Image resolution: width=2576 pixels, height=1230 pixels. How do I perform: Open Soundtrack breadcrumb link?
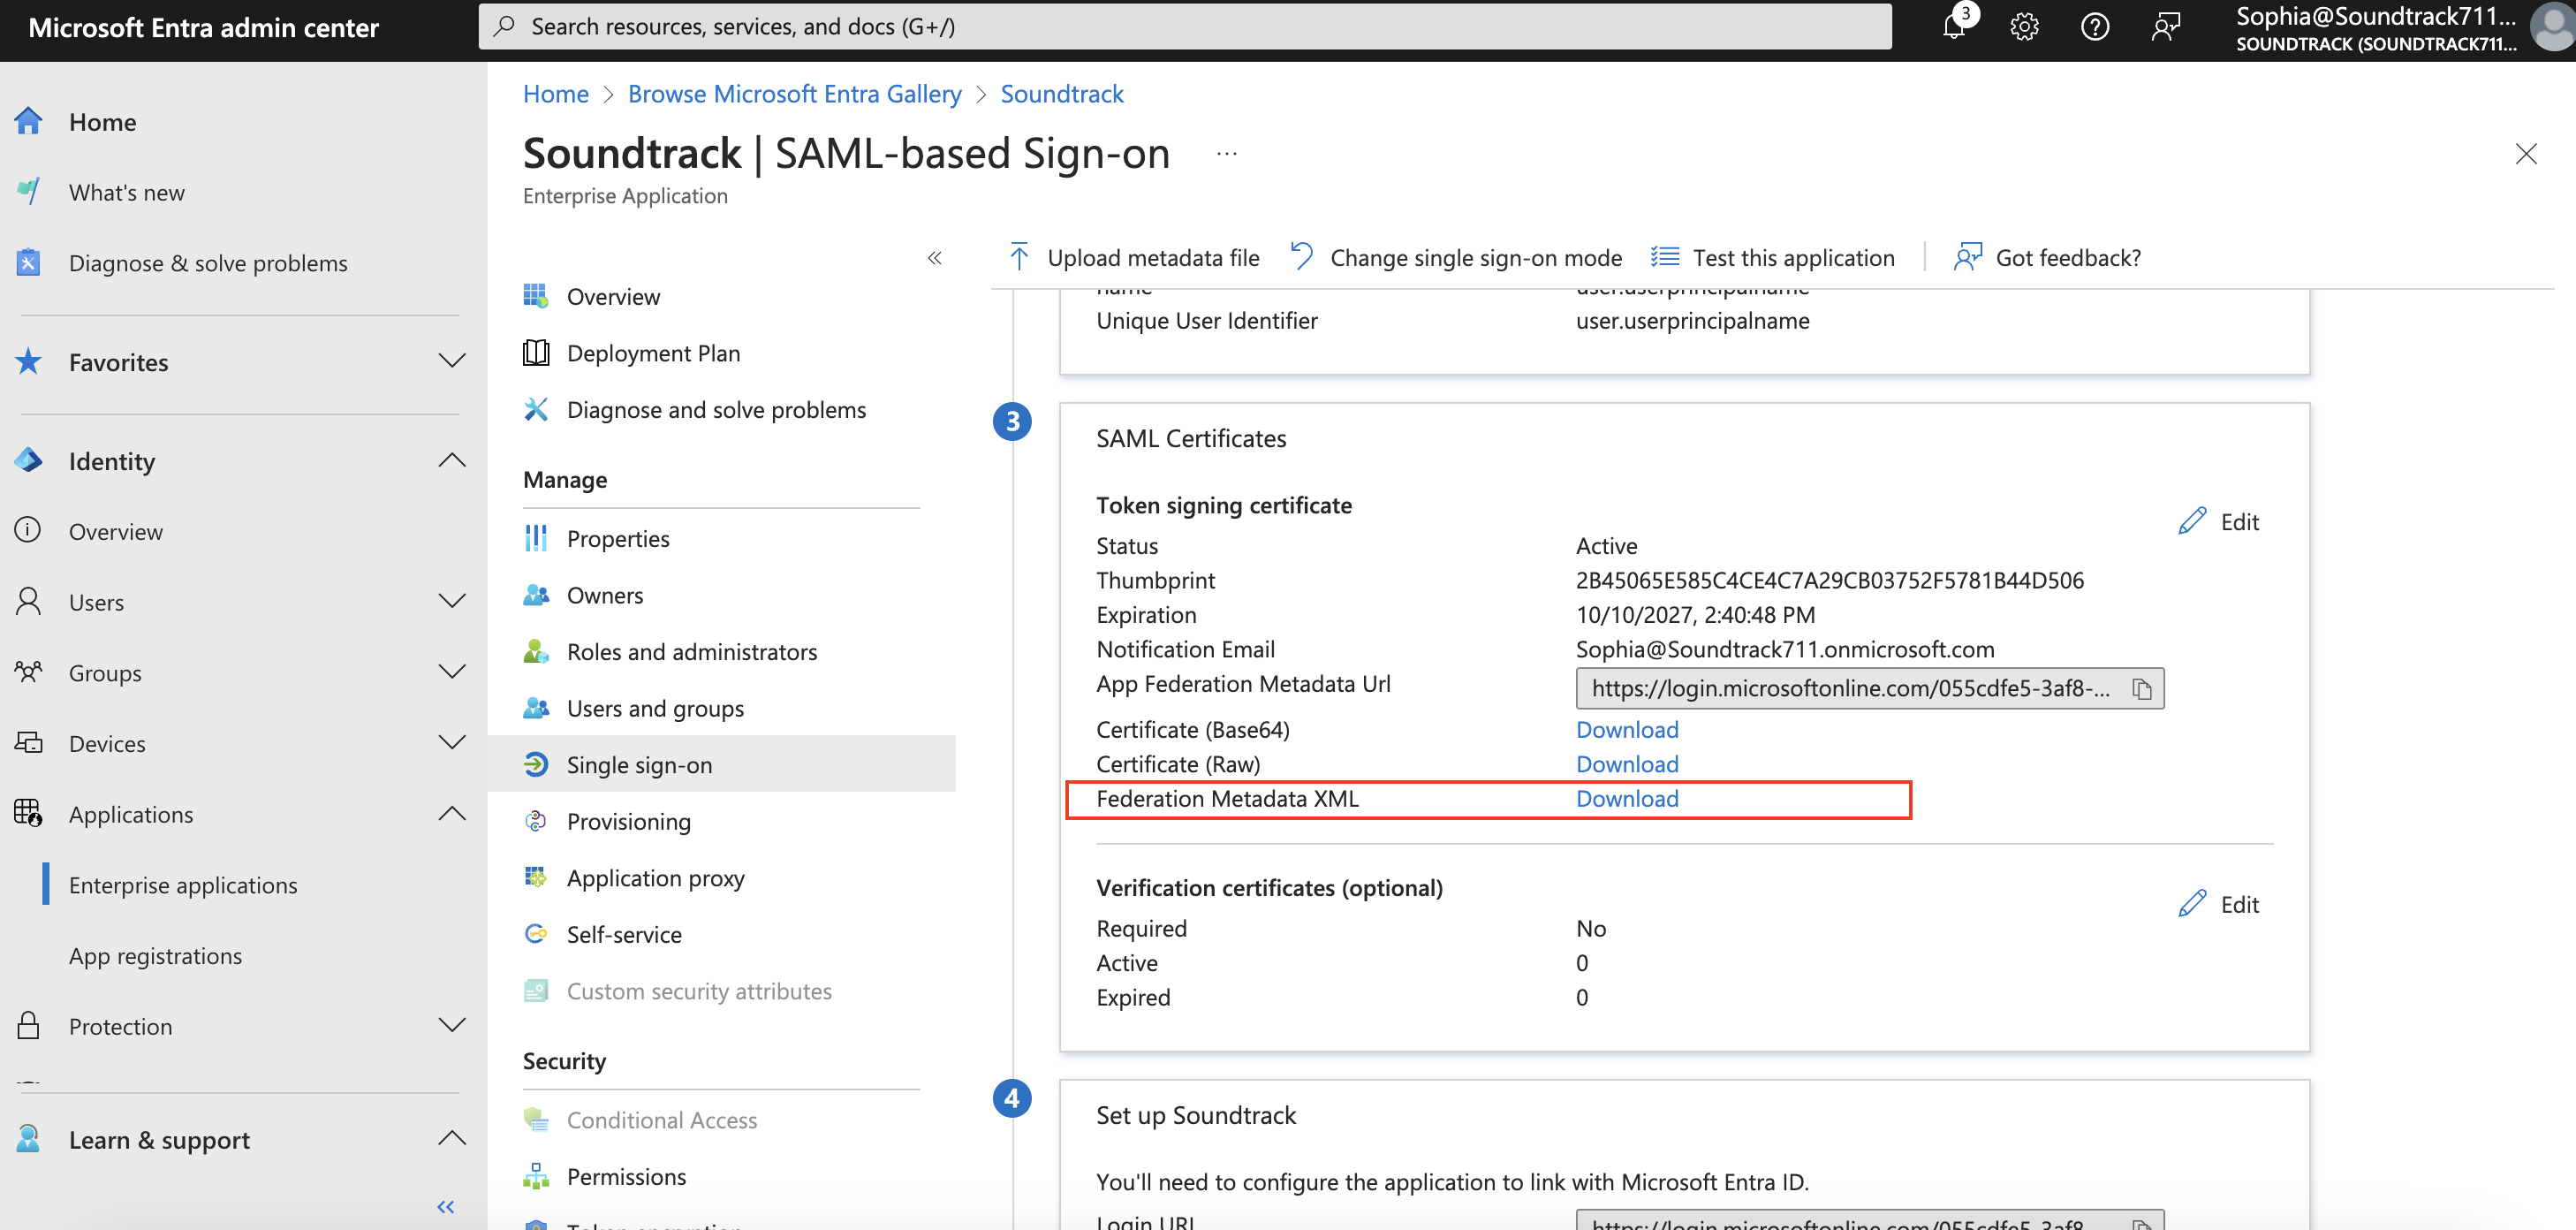[1062, 93]
